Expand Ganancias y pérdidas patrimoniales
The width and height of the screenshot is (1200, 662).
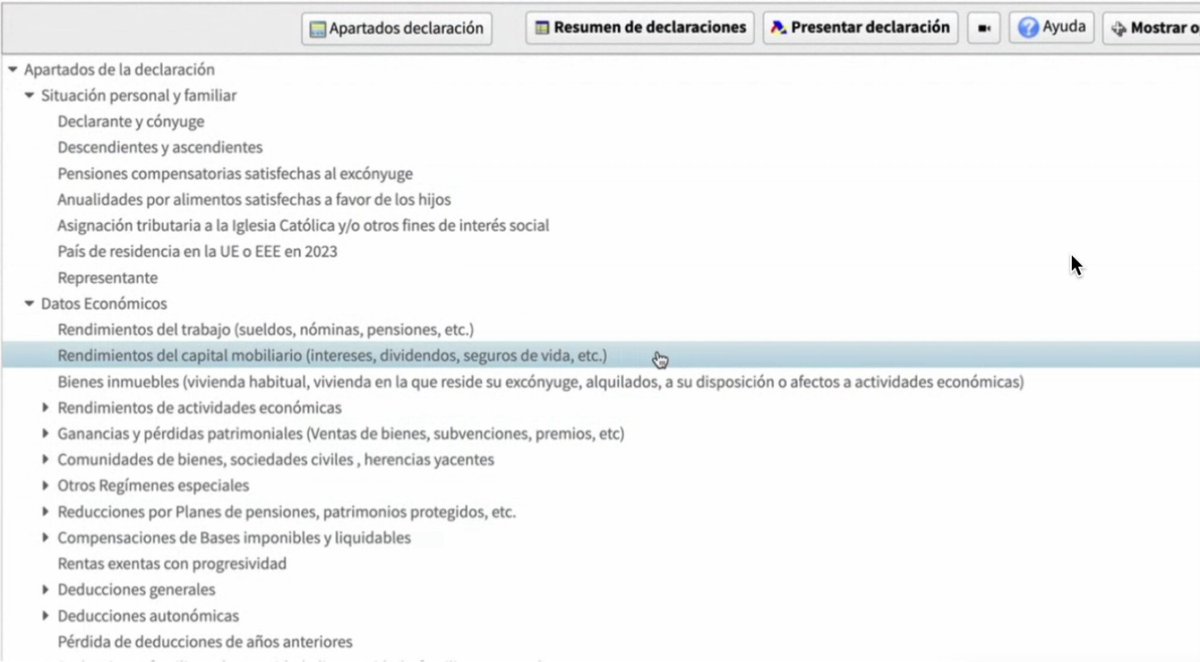tap(46, 434)
